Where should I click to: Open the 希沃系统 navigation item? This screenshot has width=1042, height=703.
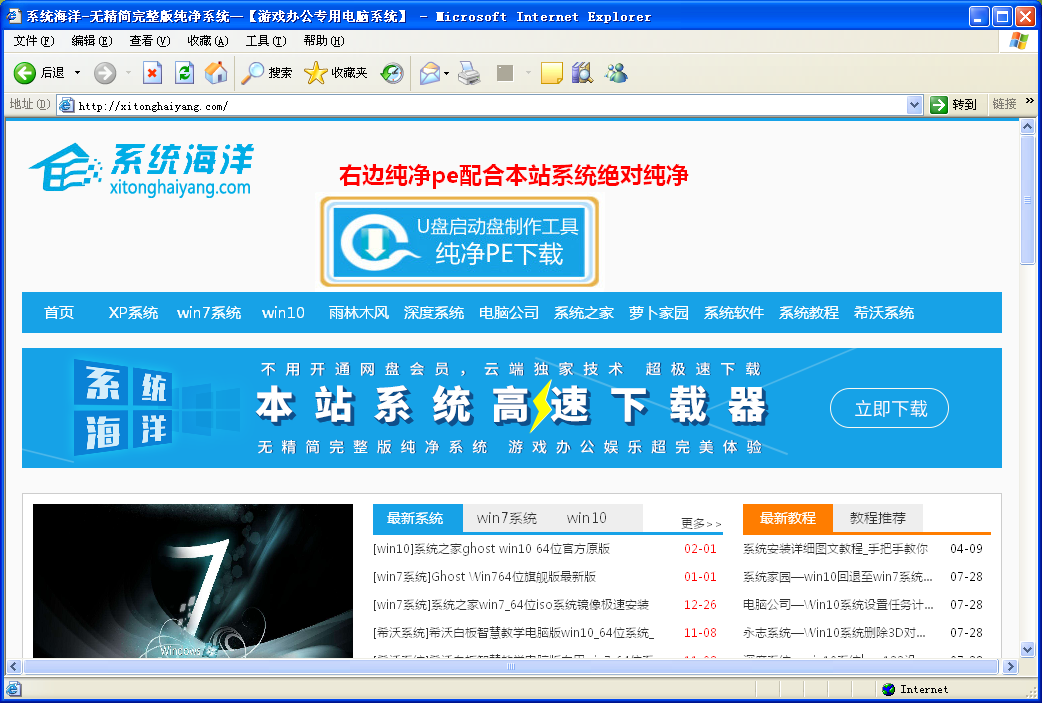pyautogui.click(x=884, y=312)
